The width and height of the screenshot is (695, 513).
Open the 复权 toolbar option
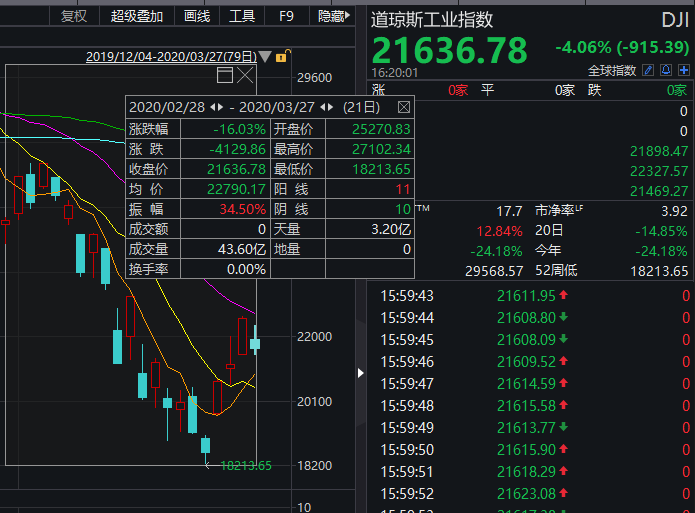74,16
